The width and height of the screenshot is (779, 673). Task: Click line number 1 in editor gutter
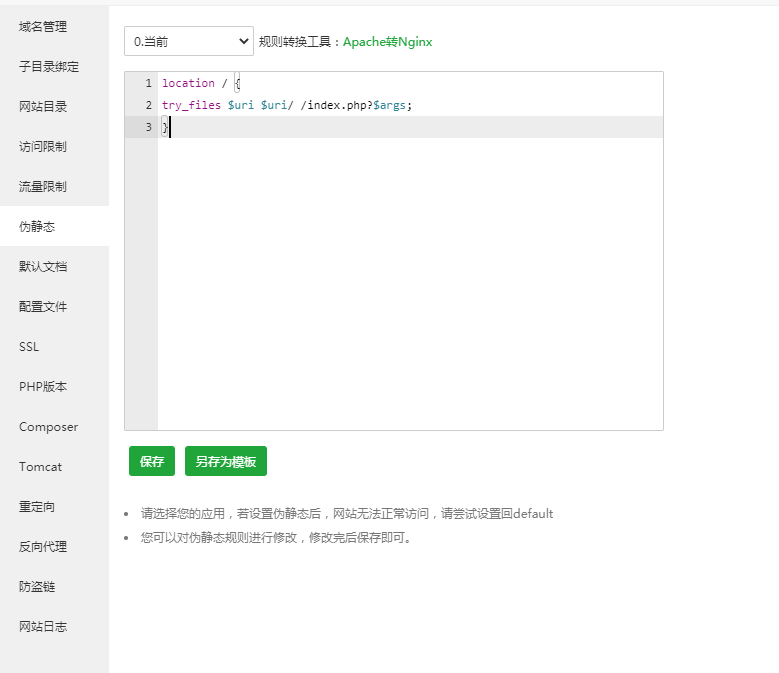click(148, 83)
